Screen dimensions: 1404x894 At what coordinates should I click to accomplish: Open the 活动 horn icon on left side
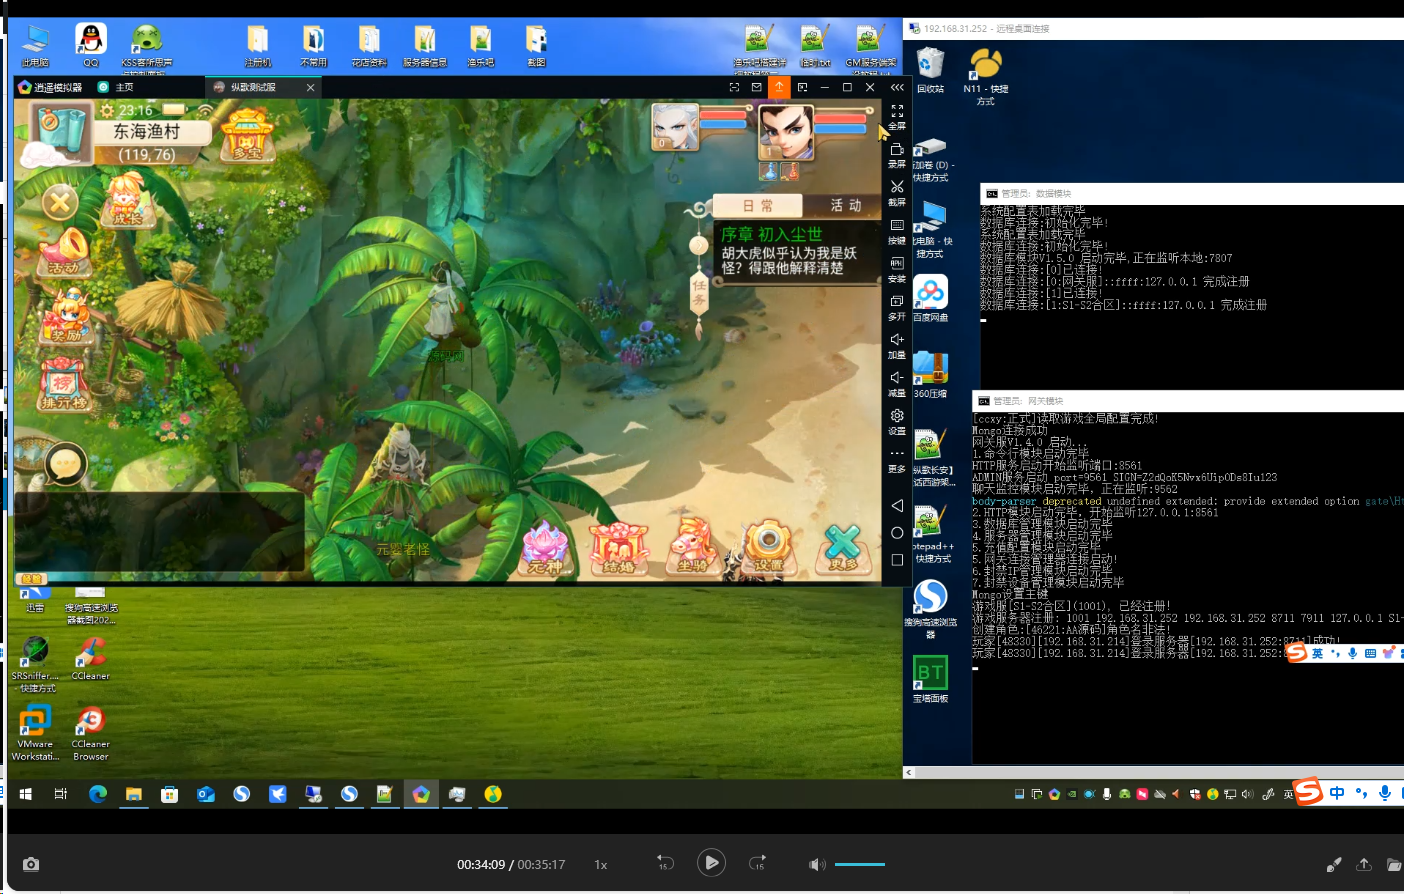[x=65, y=252]
